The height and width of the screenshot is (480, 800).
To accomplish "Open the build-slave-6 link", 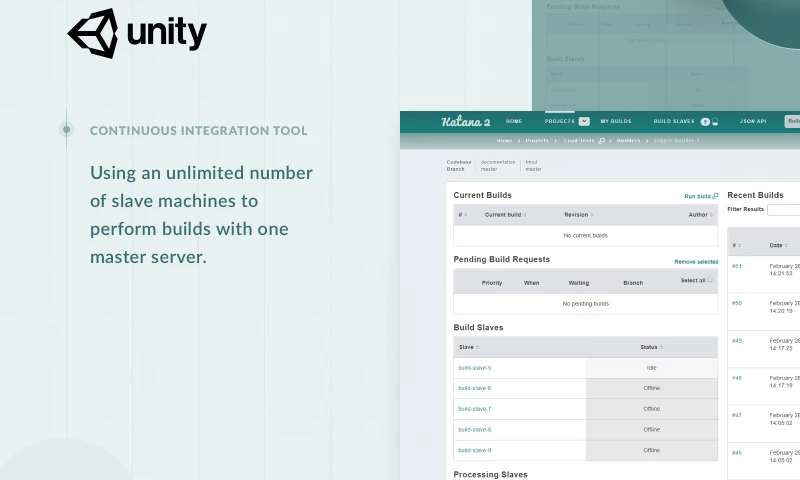I will tap(474, 388).
